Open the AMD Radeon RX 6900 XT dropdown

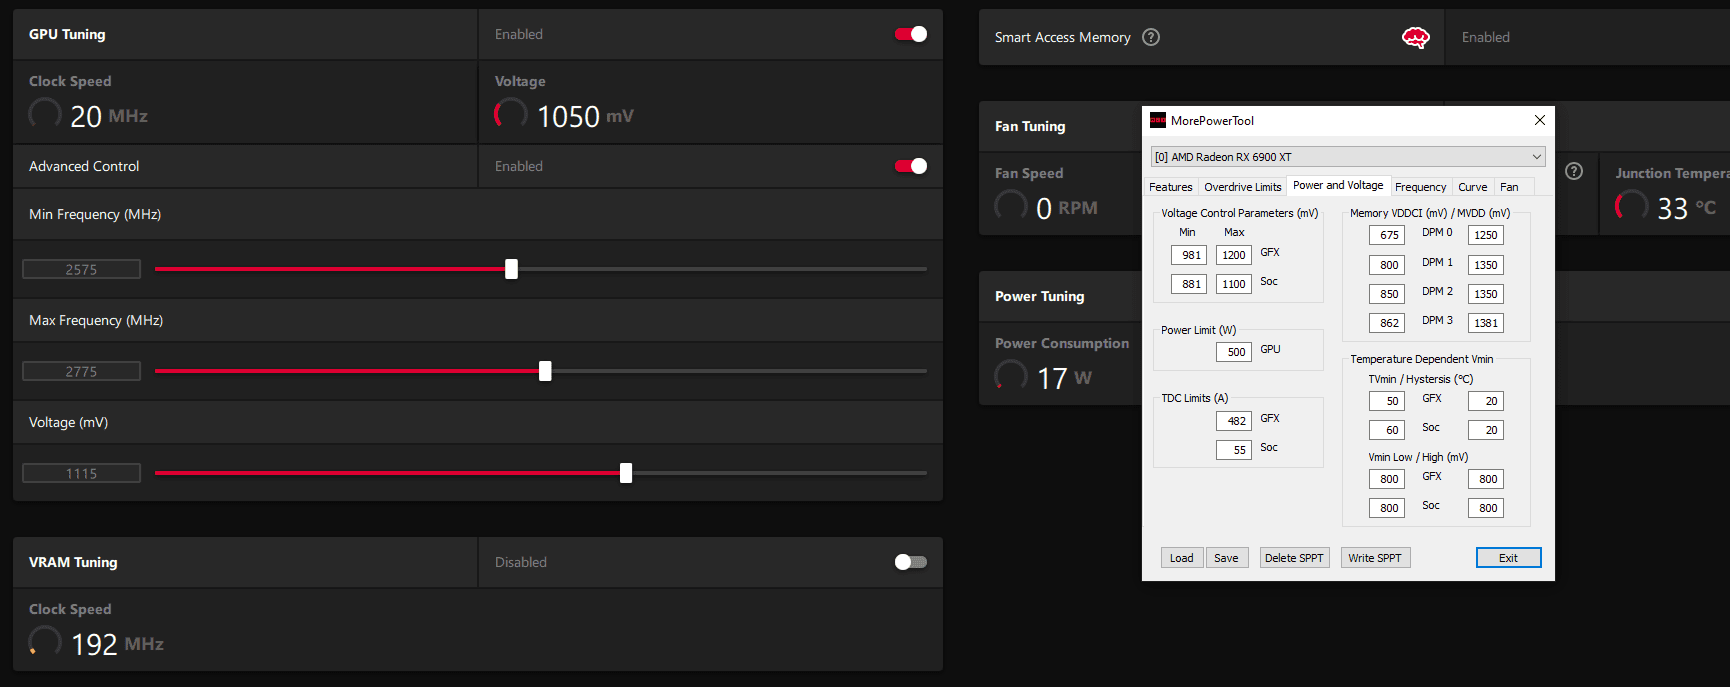(1348, 157)
